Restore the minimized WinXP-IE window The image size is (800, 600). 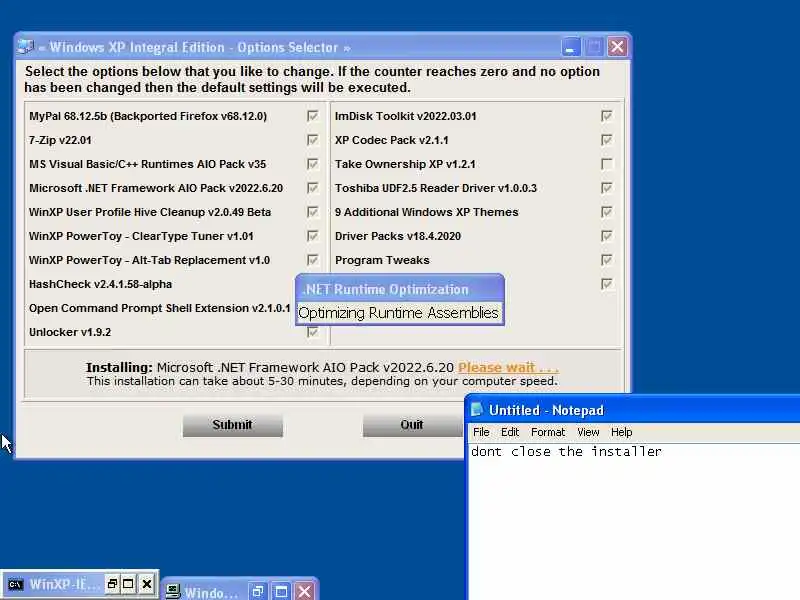[x=112, y=584]
